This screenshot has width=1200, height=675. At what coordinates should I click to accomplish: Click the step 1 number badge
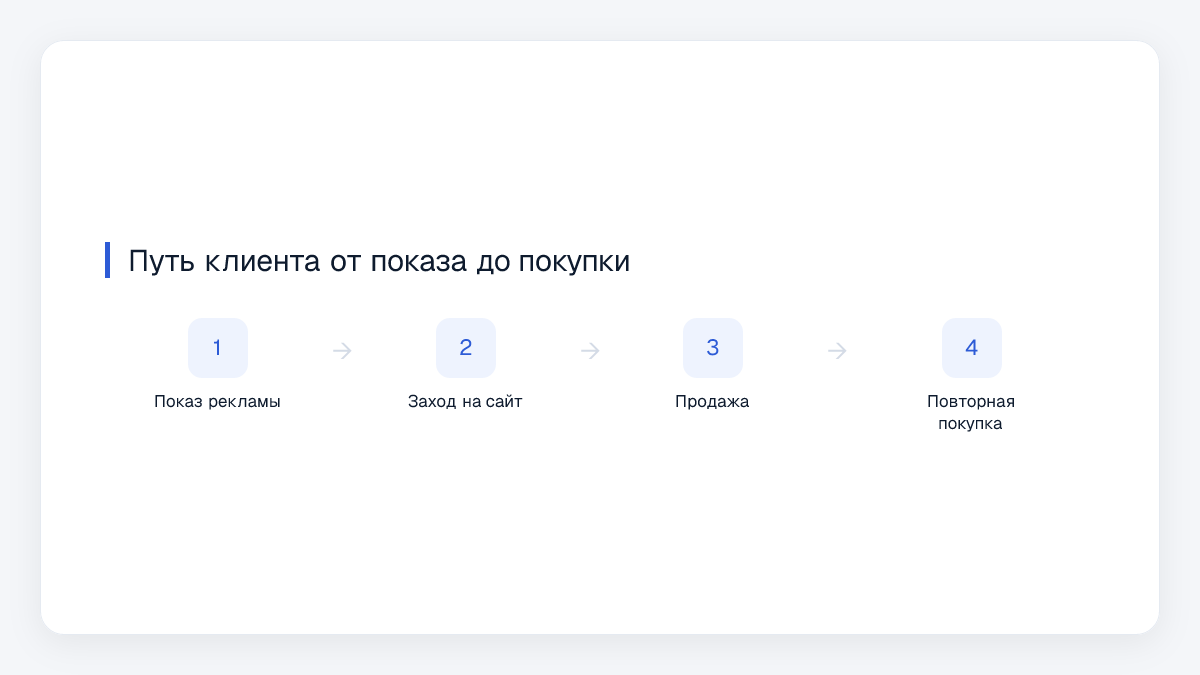217,348
